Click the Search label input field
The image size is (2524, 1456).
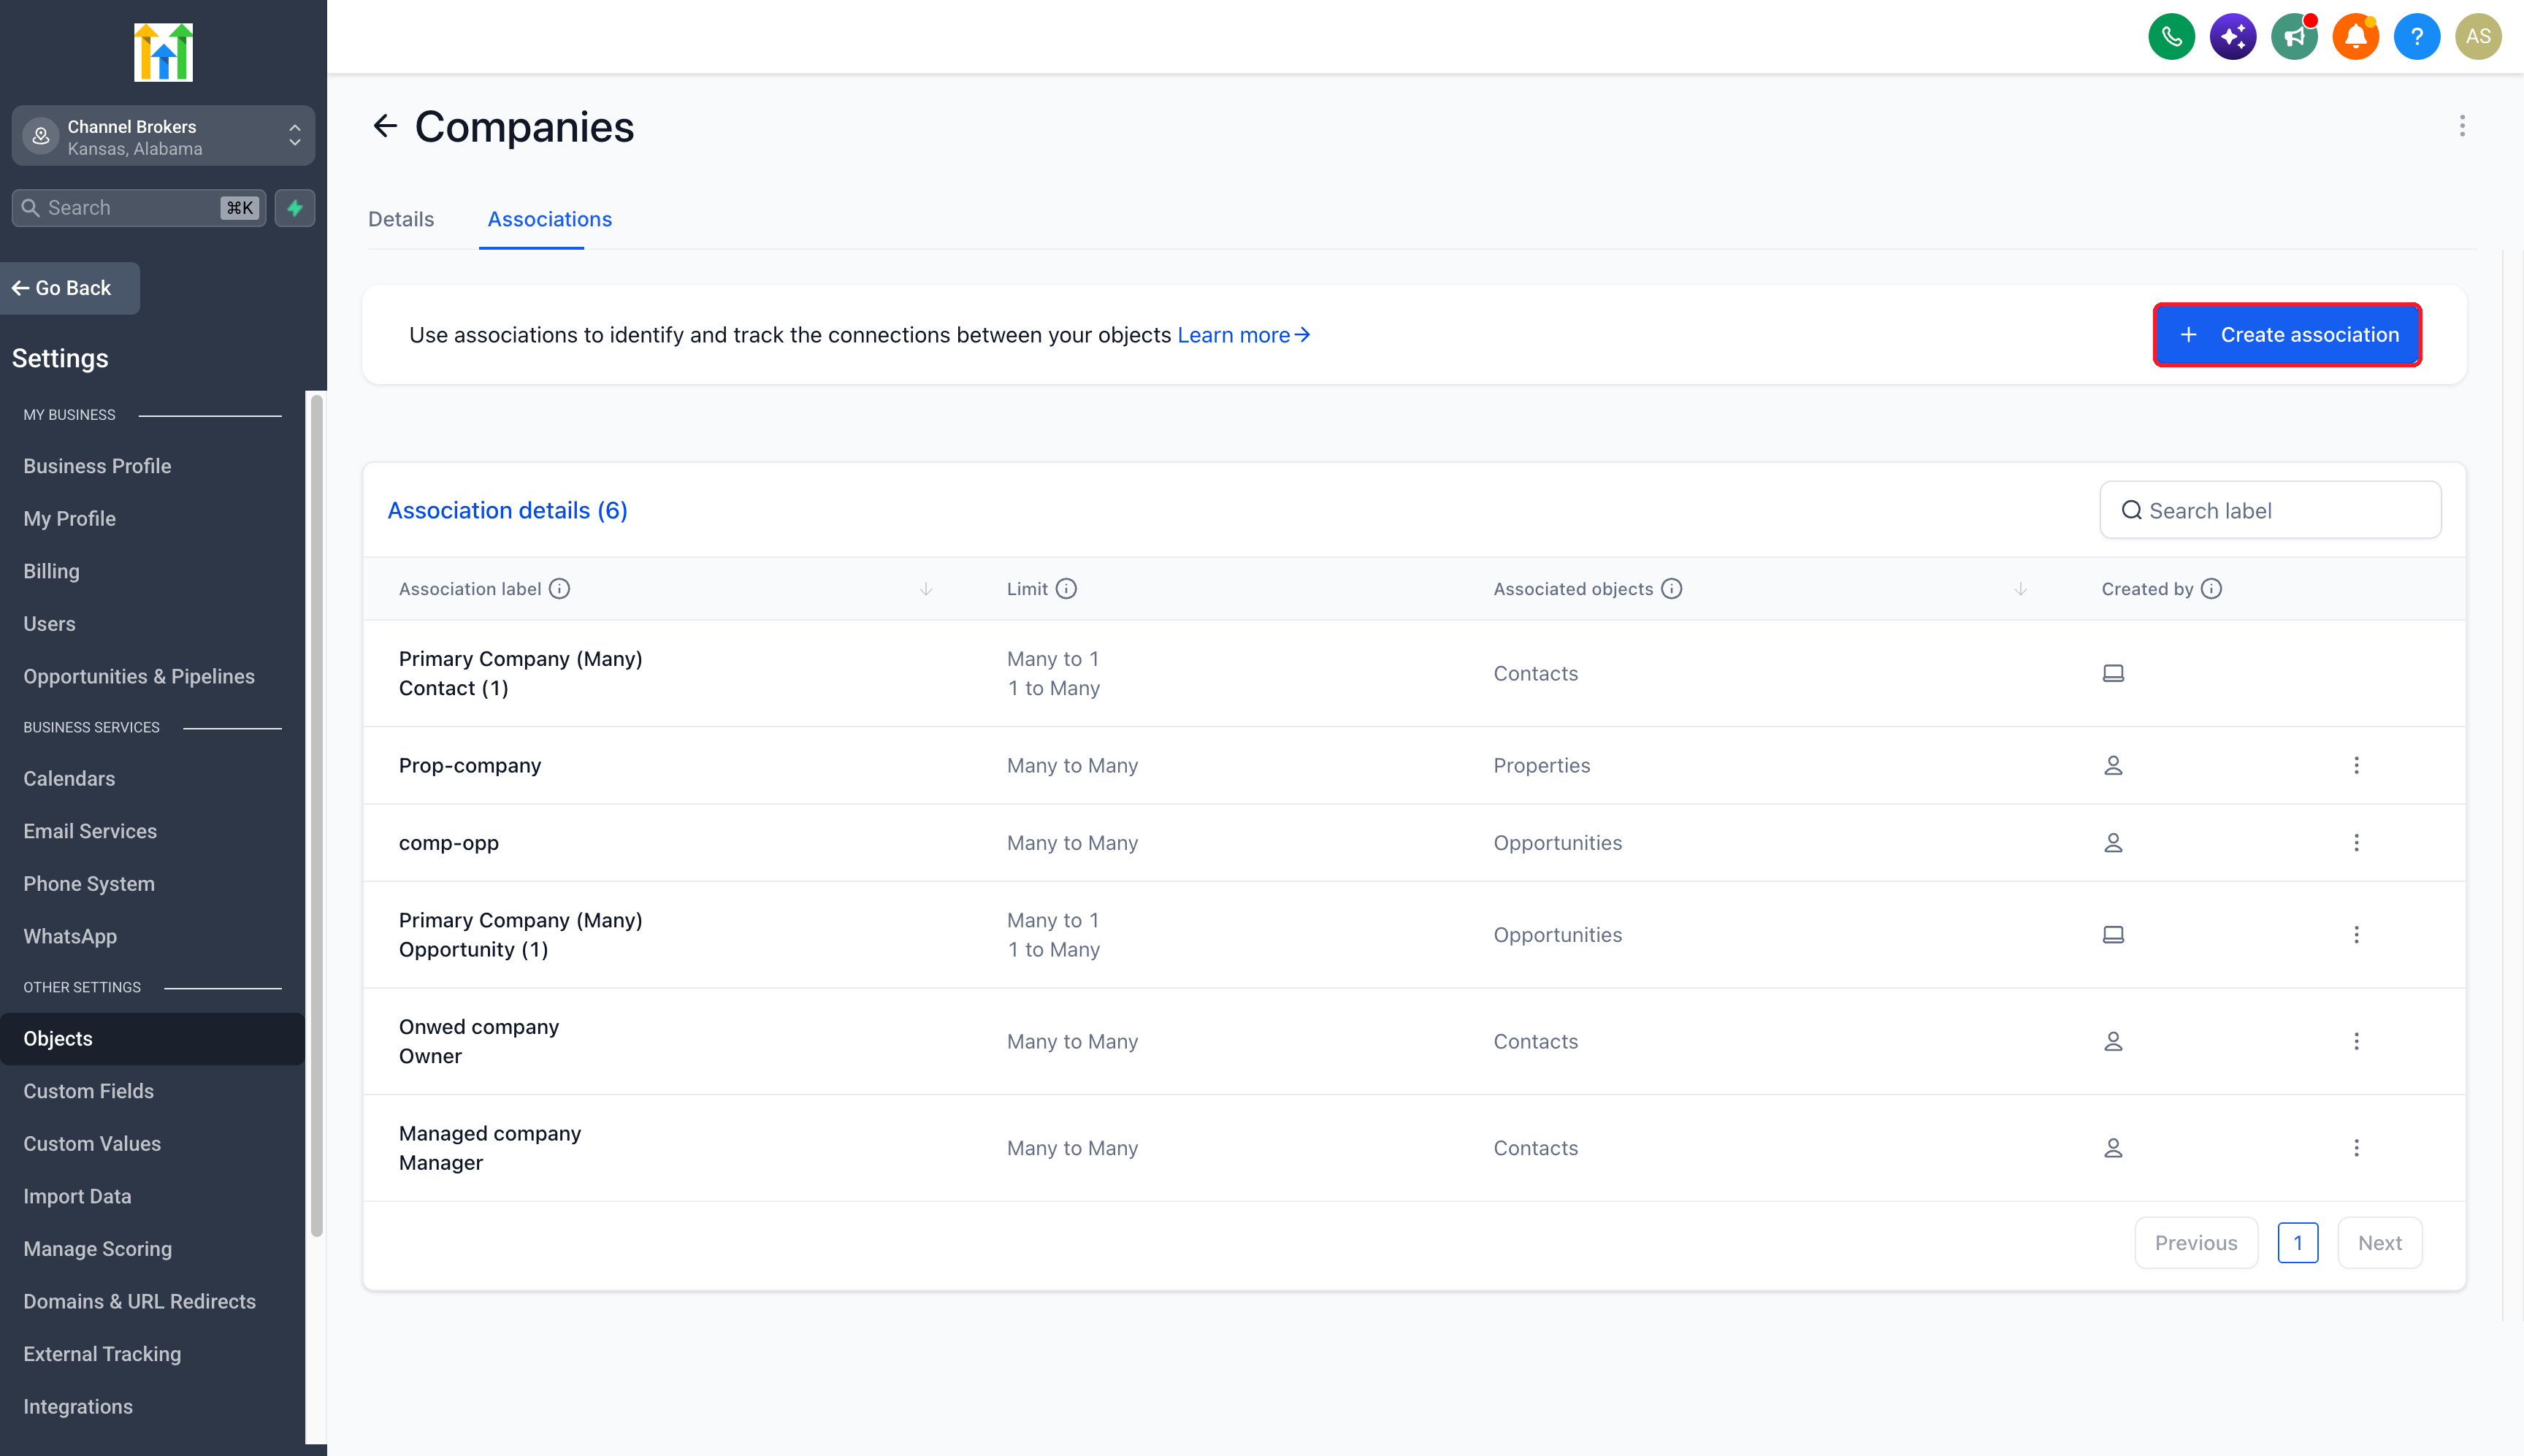click(x=2270, y=510)
